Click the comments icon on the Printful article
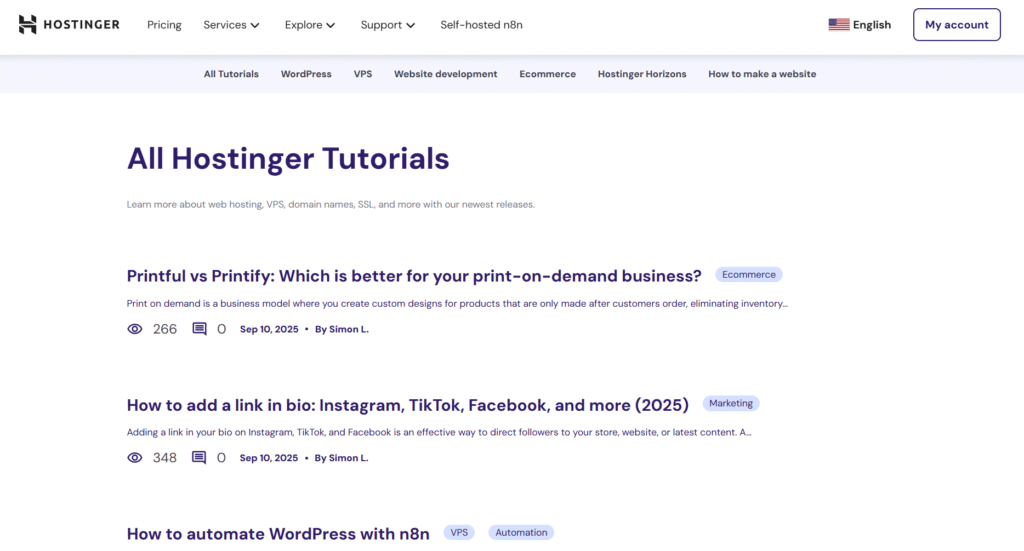Image resolution: width=1024 pixels, height=551 pixels. (199, 329)
